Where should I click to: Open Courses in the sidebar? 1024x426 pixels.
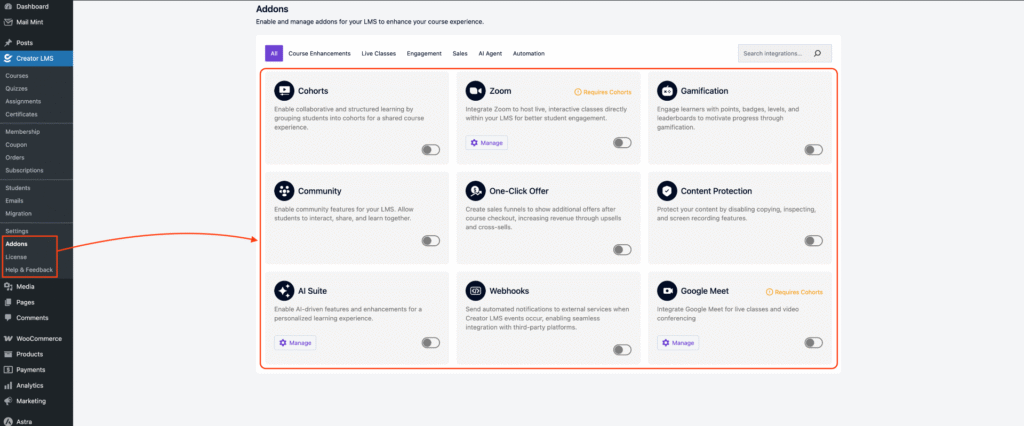pyautogui.click(x=17, y=76)
